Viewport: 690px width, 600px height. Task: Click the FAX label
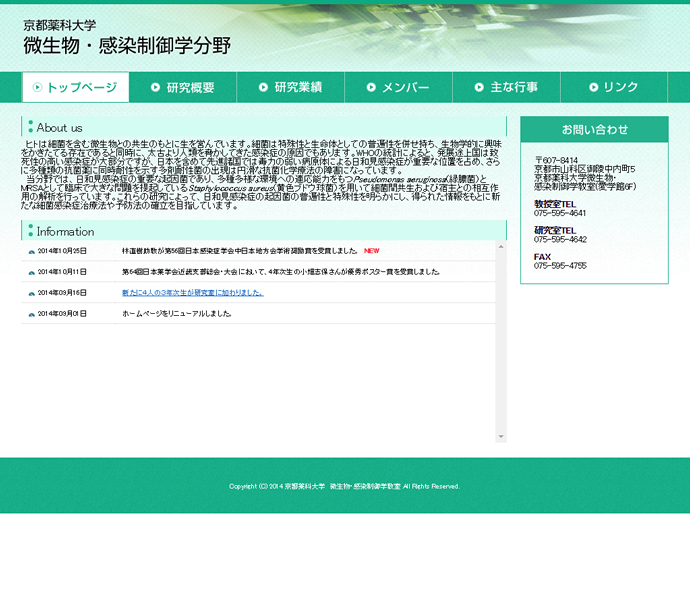coord(542,257)
